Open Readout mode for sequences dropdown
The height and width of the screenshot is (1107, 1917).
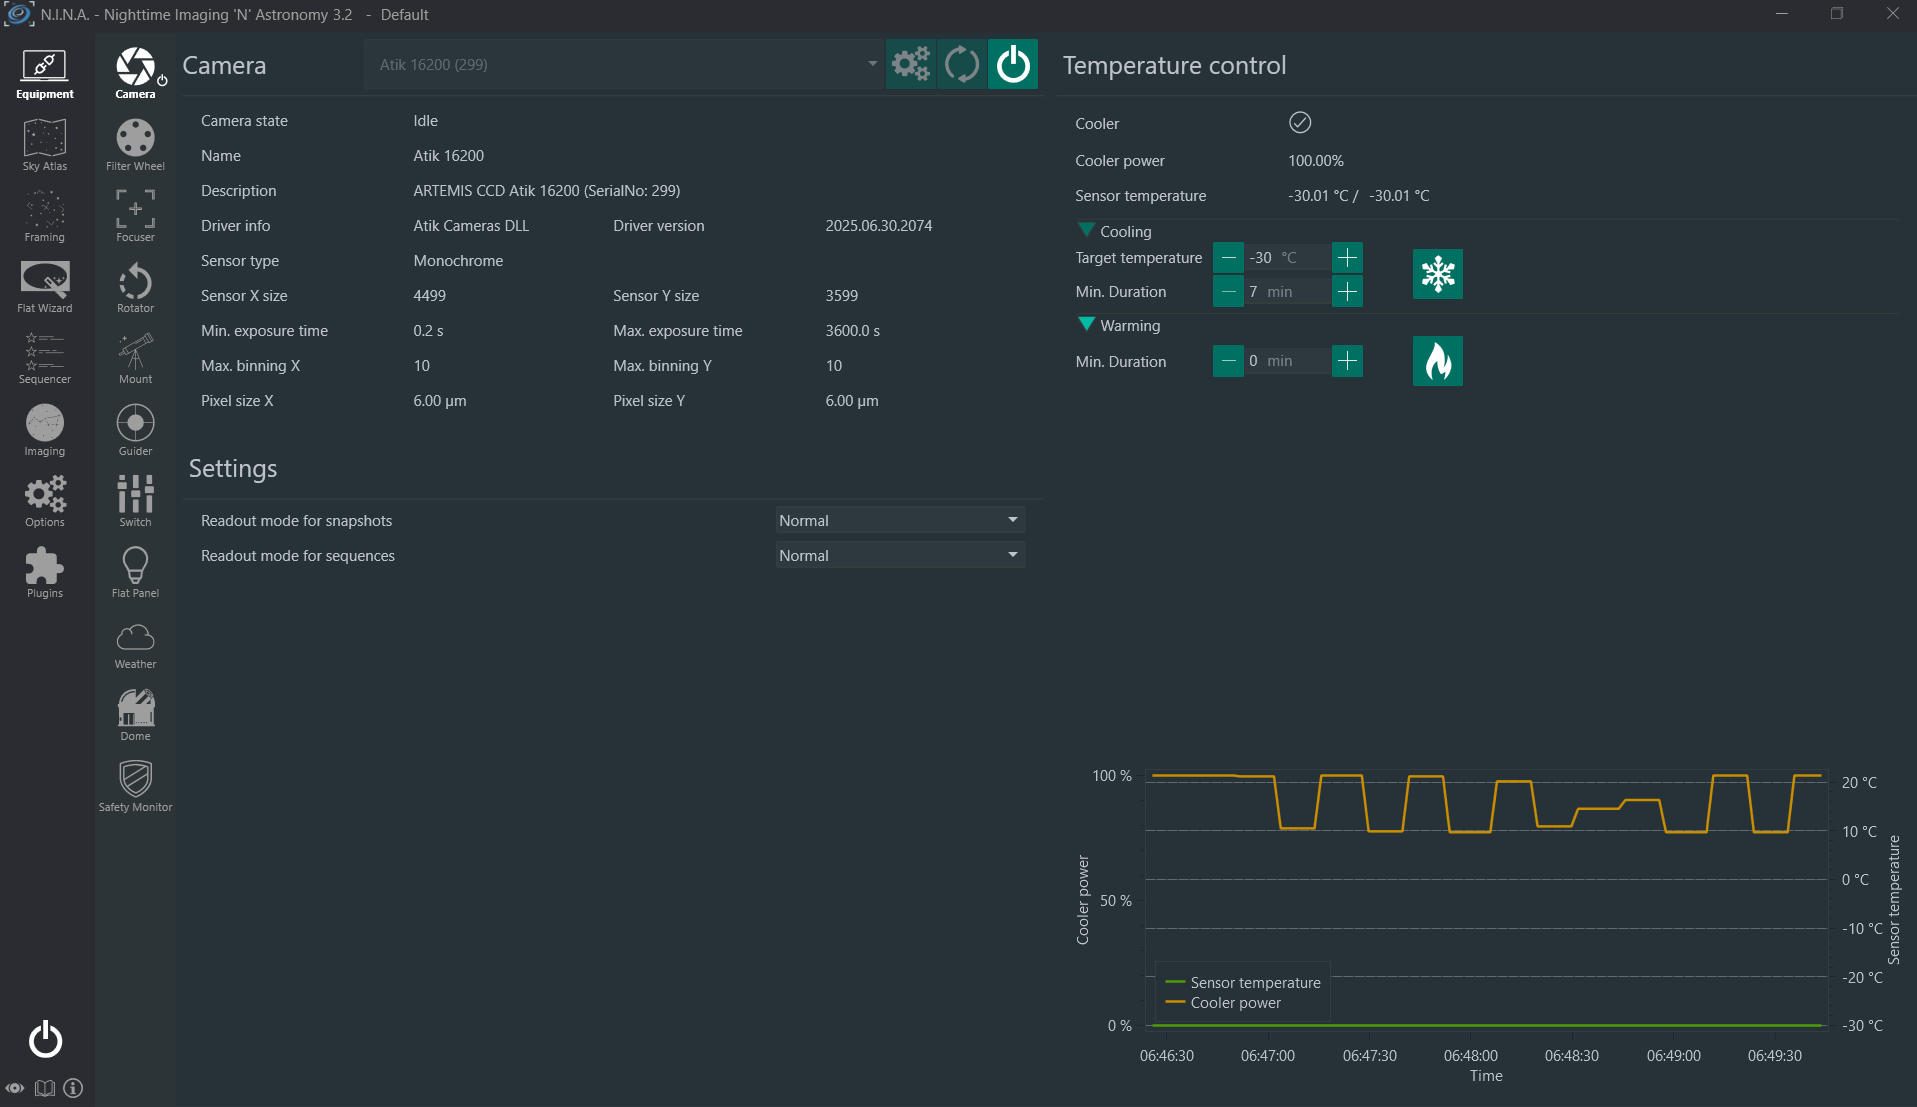(x=900, y=555)
